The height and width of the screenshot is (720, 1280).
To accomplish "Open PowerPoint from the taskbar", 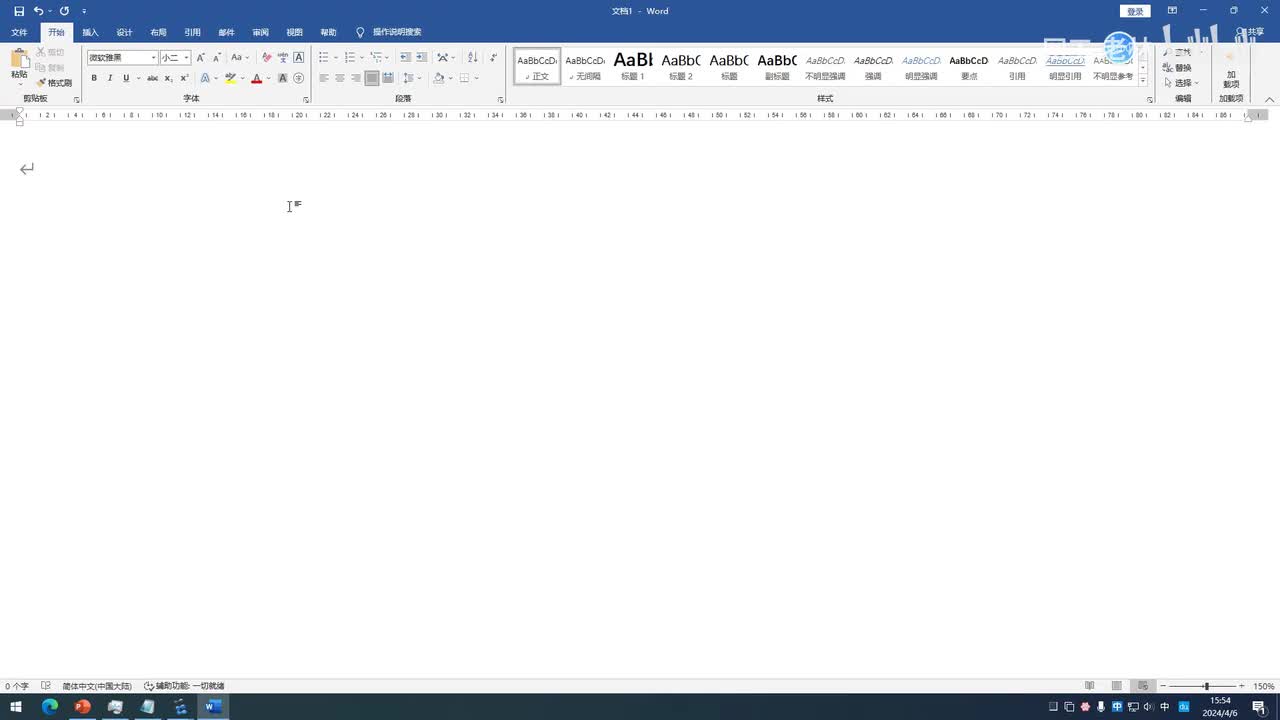I will [82, 707].
